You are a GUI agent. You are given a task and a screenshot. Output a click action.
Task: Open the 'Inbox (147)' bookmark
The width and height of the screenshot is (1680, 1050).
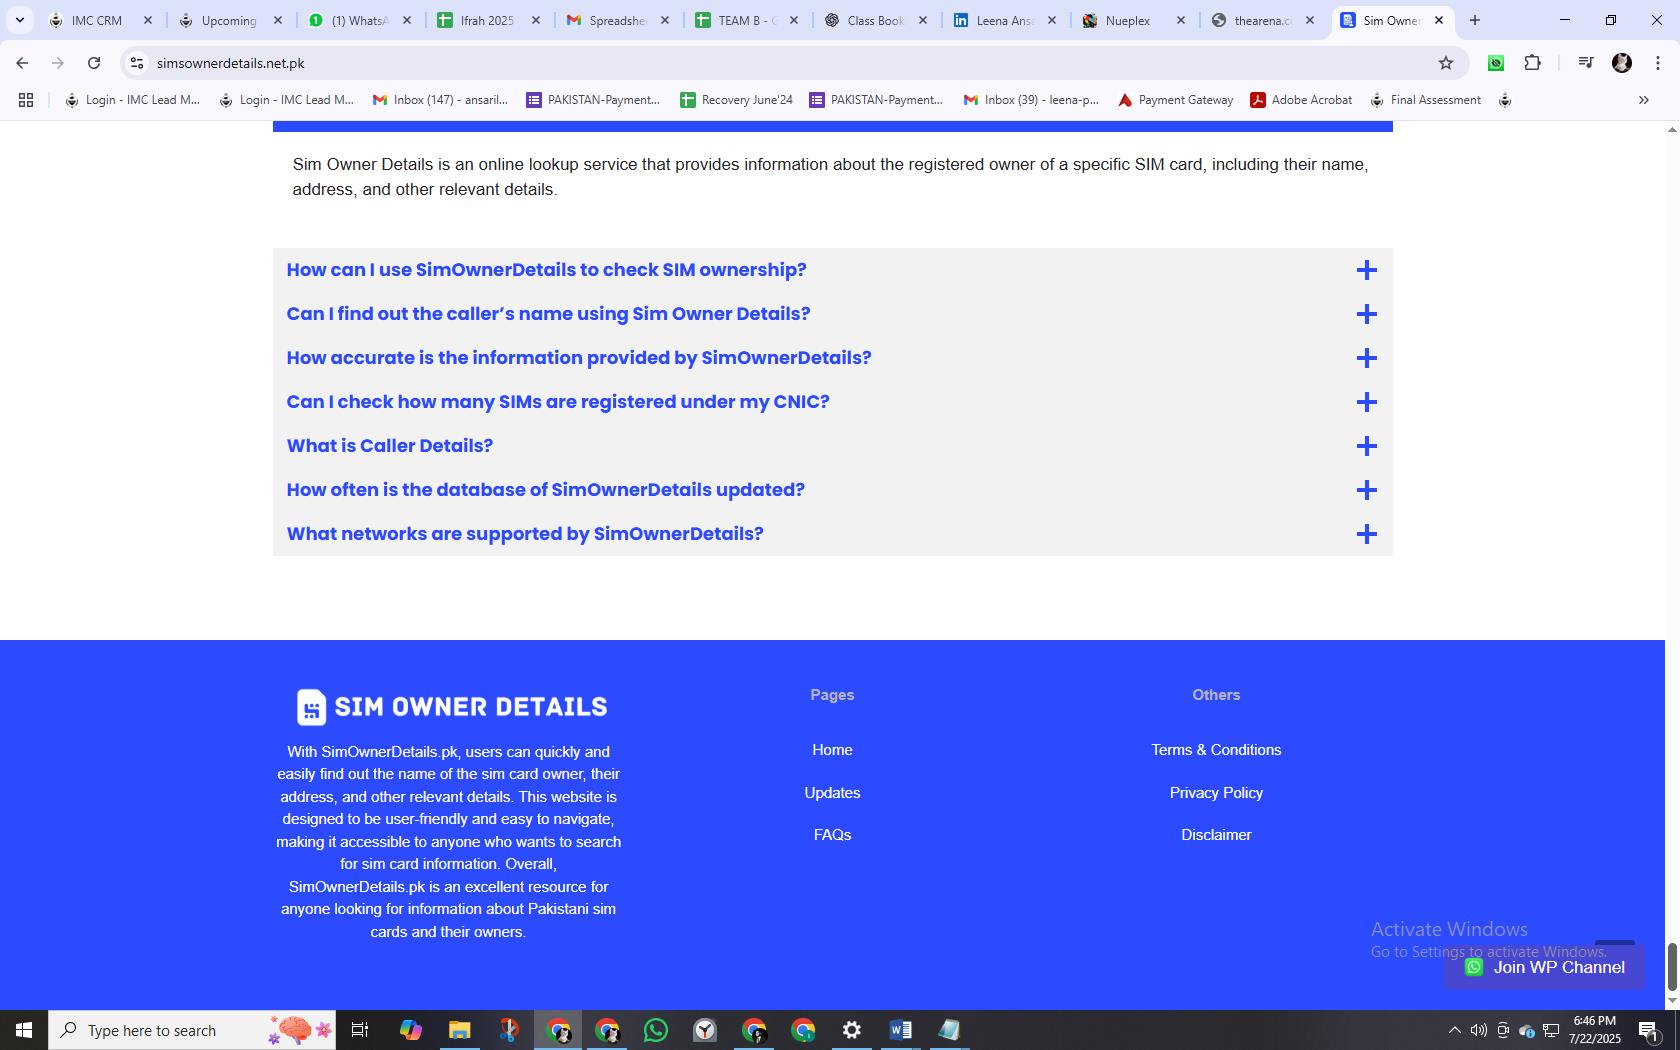click(441, 100)
